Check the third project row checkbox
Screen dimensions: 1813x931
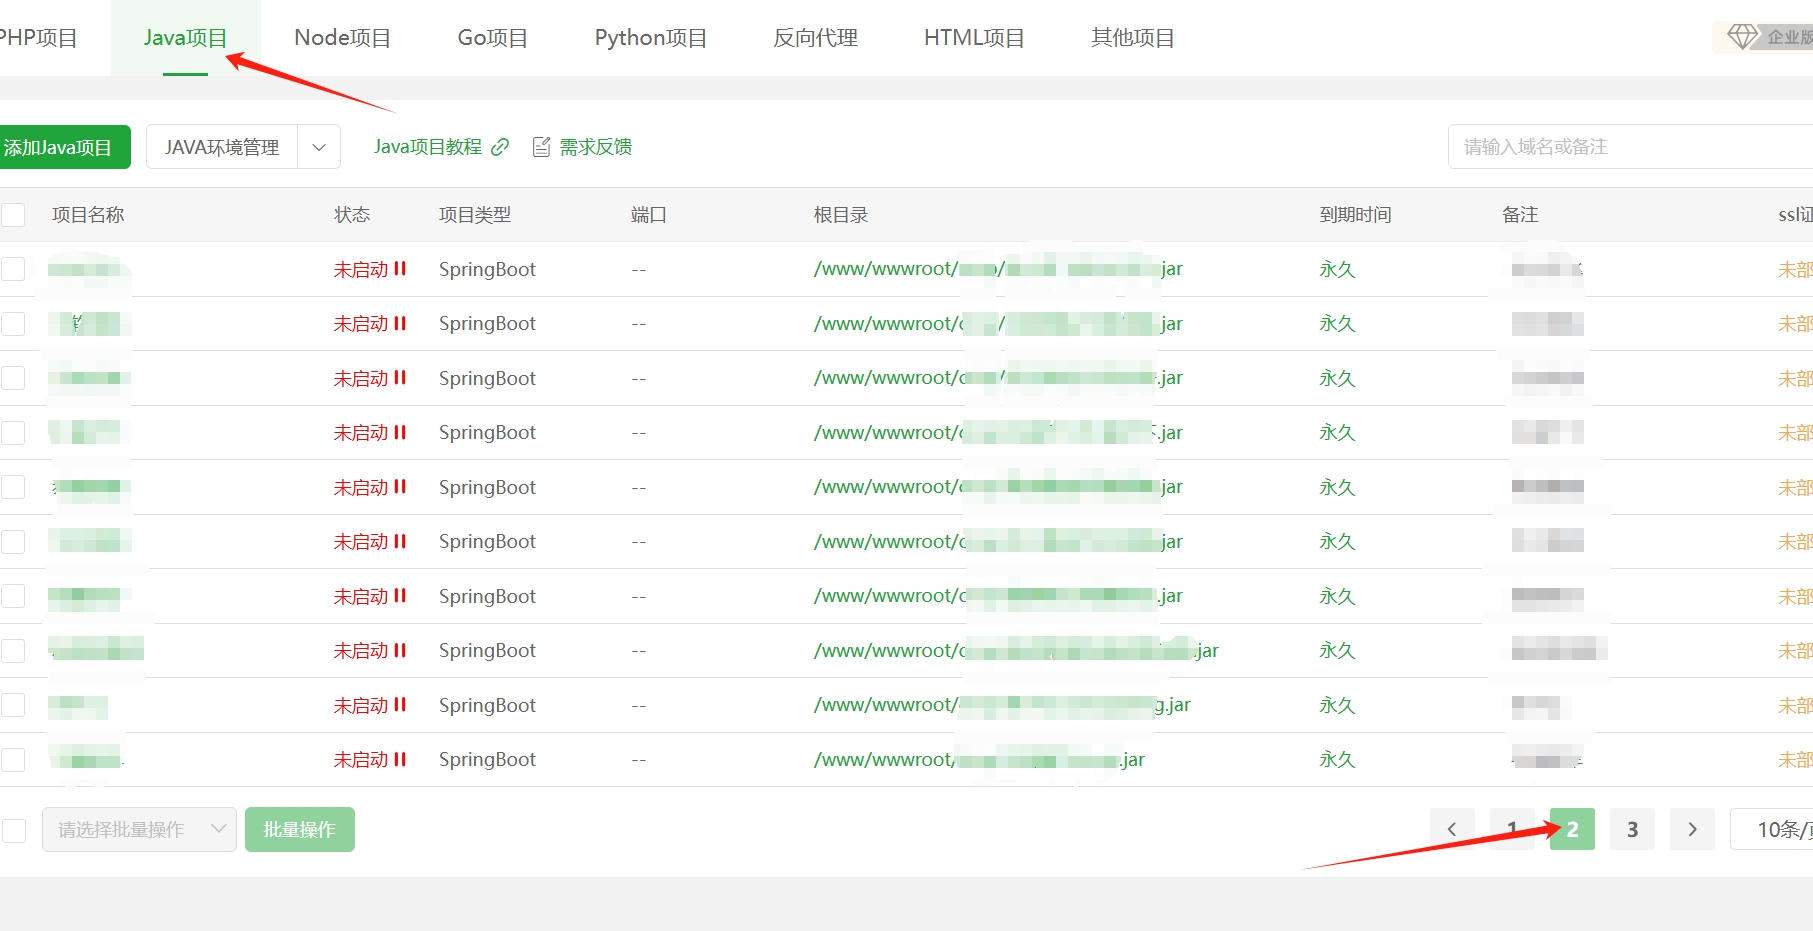pos(13,378)
